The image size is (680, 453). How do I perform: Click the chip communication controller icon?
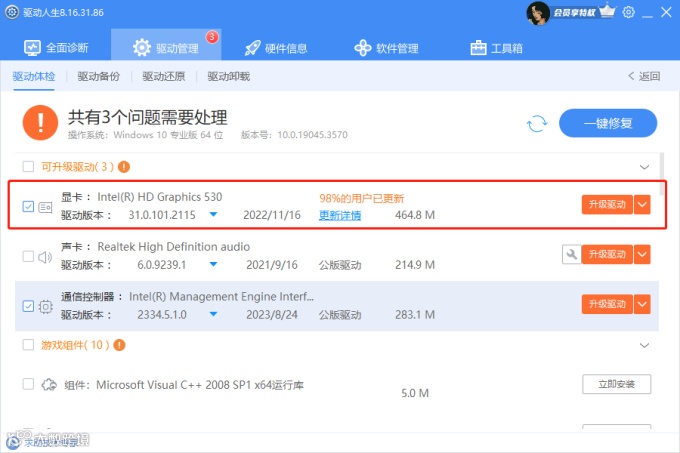[46, 307]
